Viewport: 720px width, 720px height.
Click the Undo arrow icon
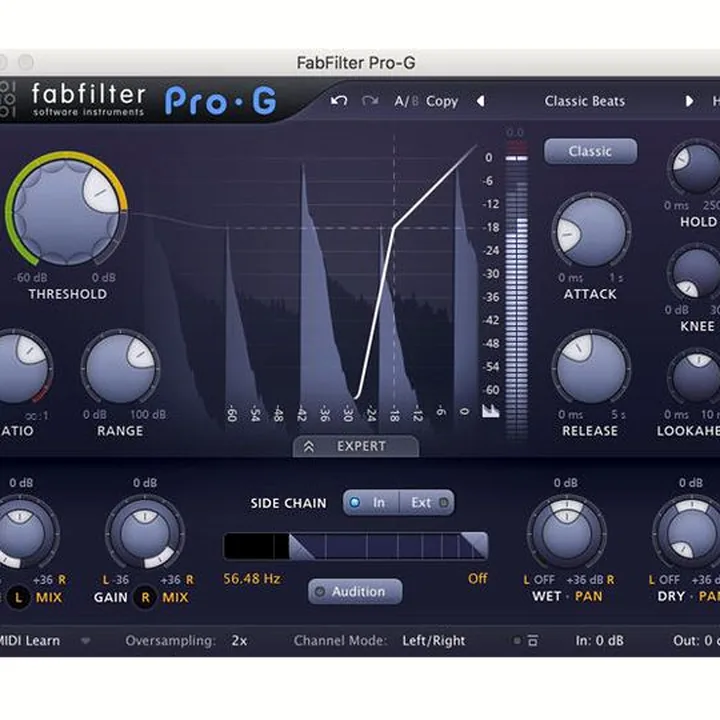(339, 101)
